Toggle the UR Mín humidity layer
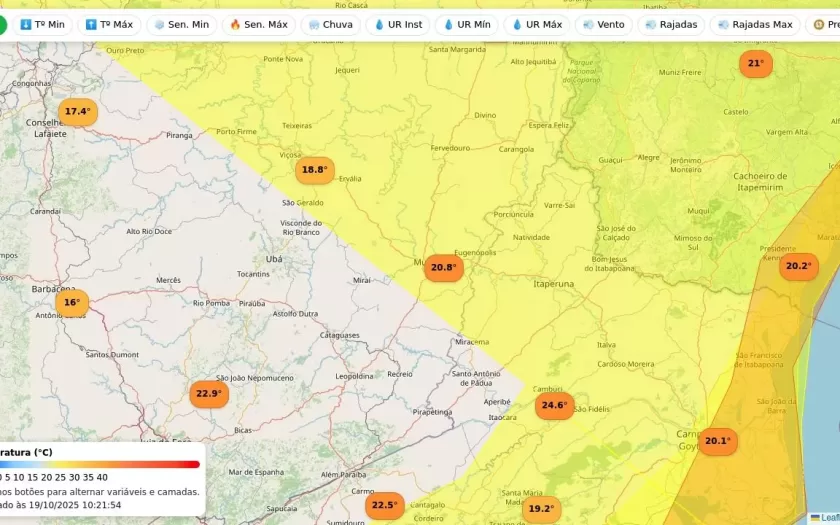 click(466, 24)
